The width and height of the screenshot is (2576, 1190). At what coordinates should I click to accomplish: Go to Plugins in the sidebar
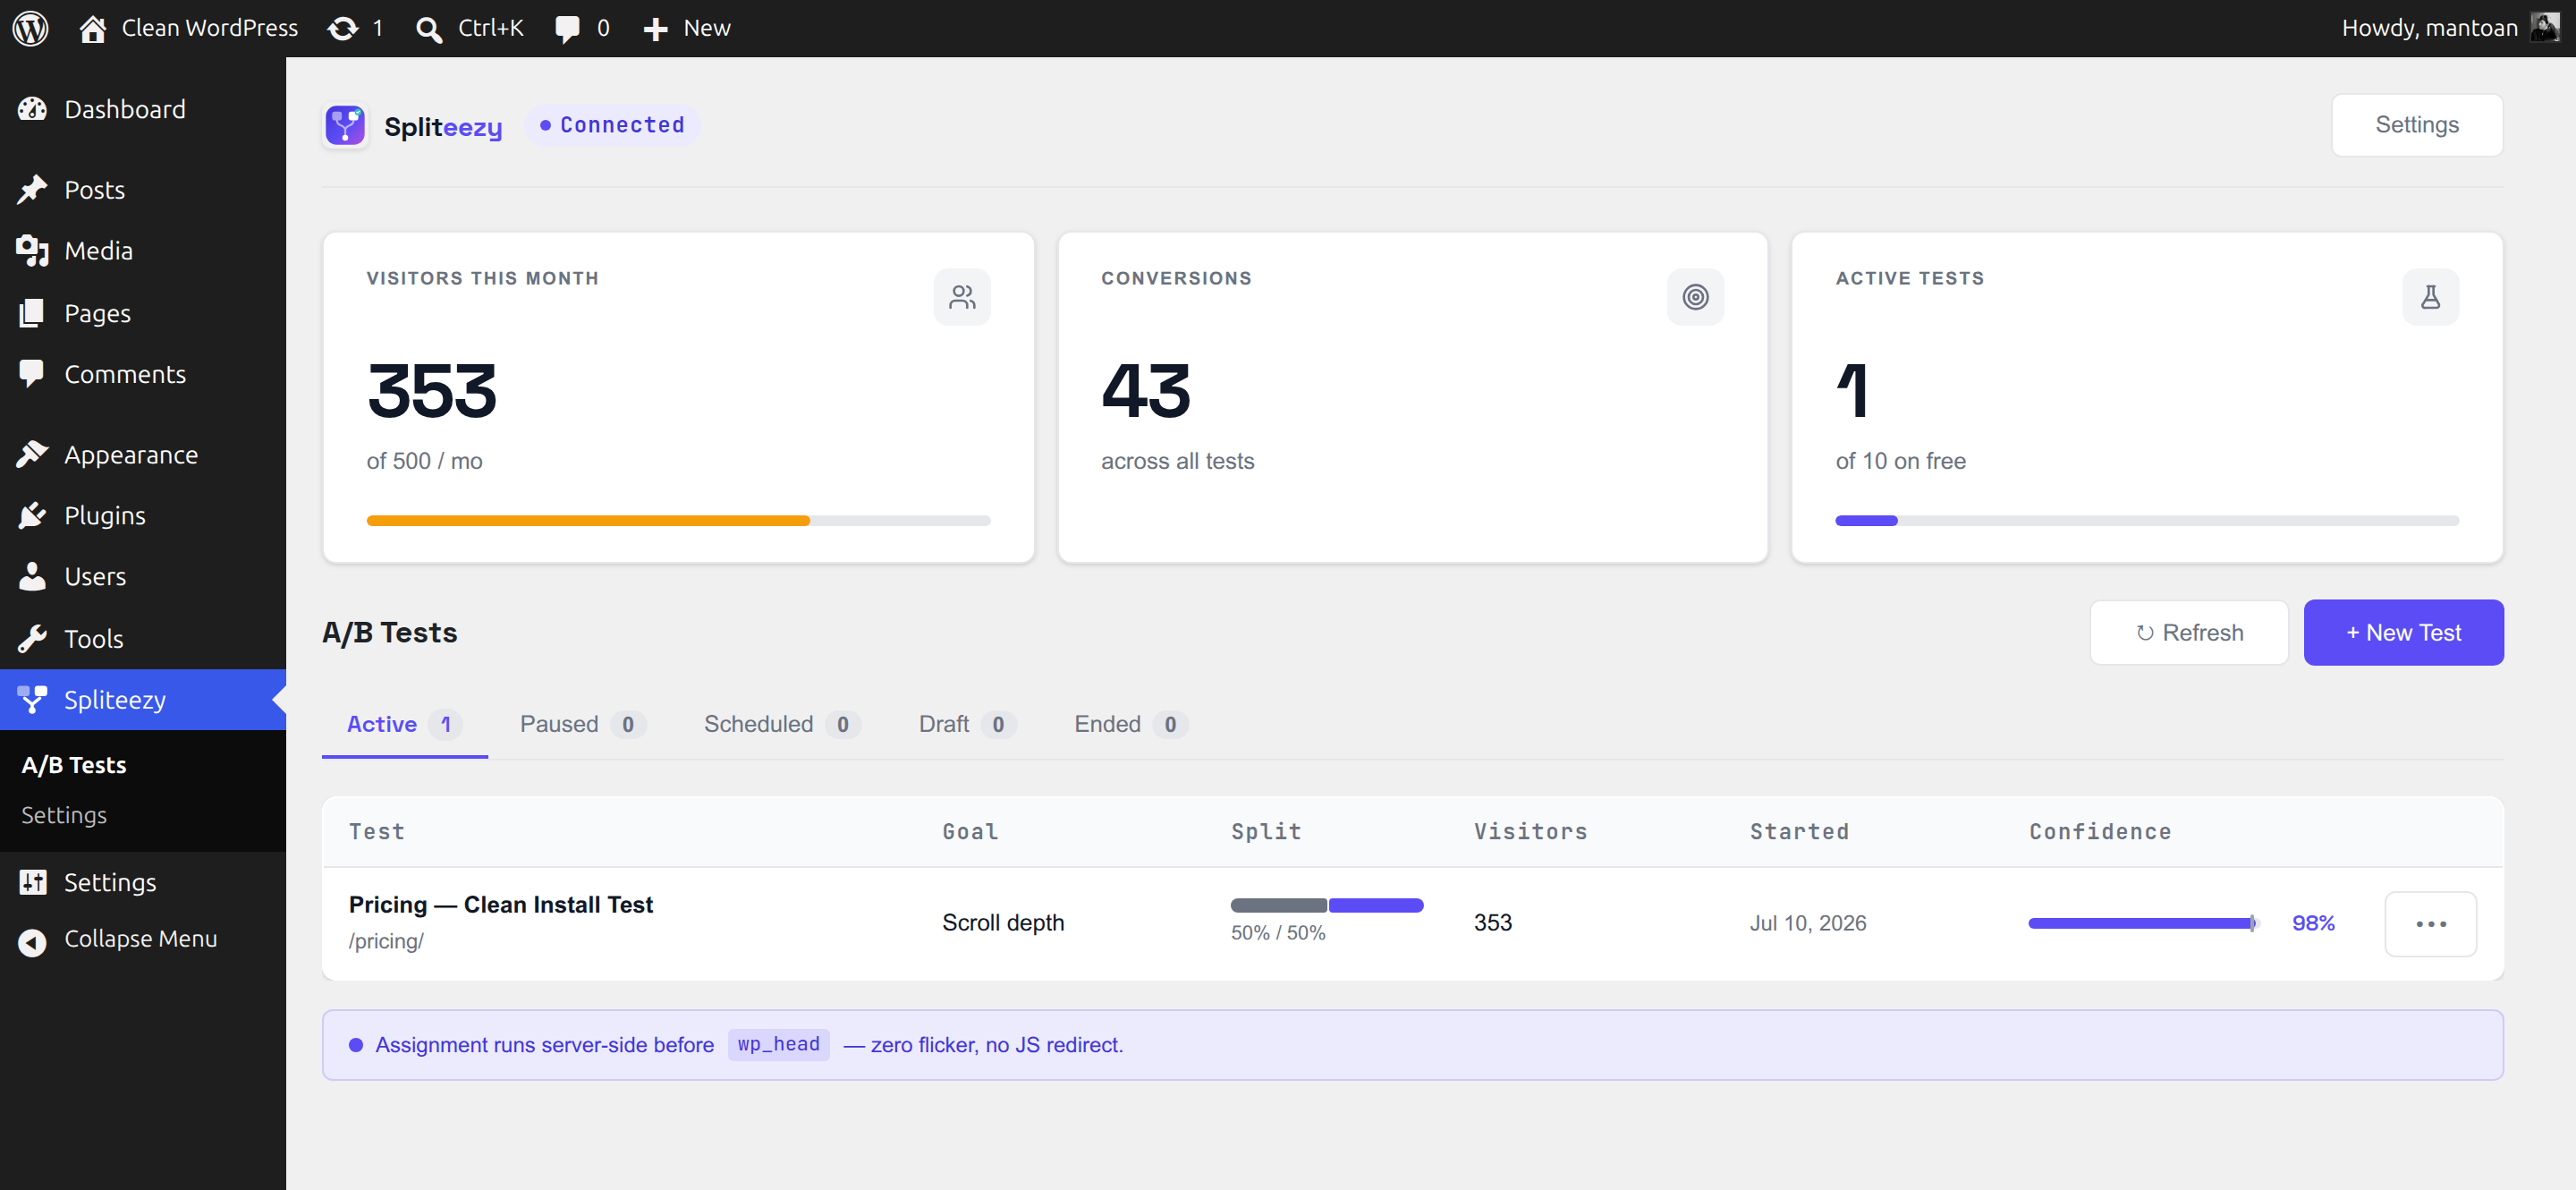tap(143, 515)
